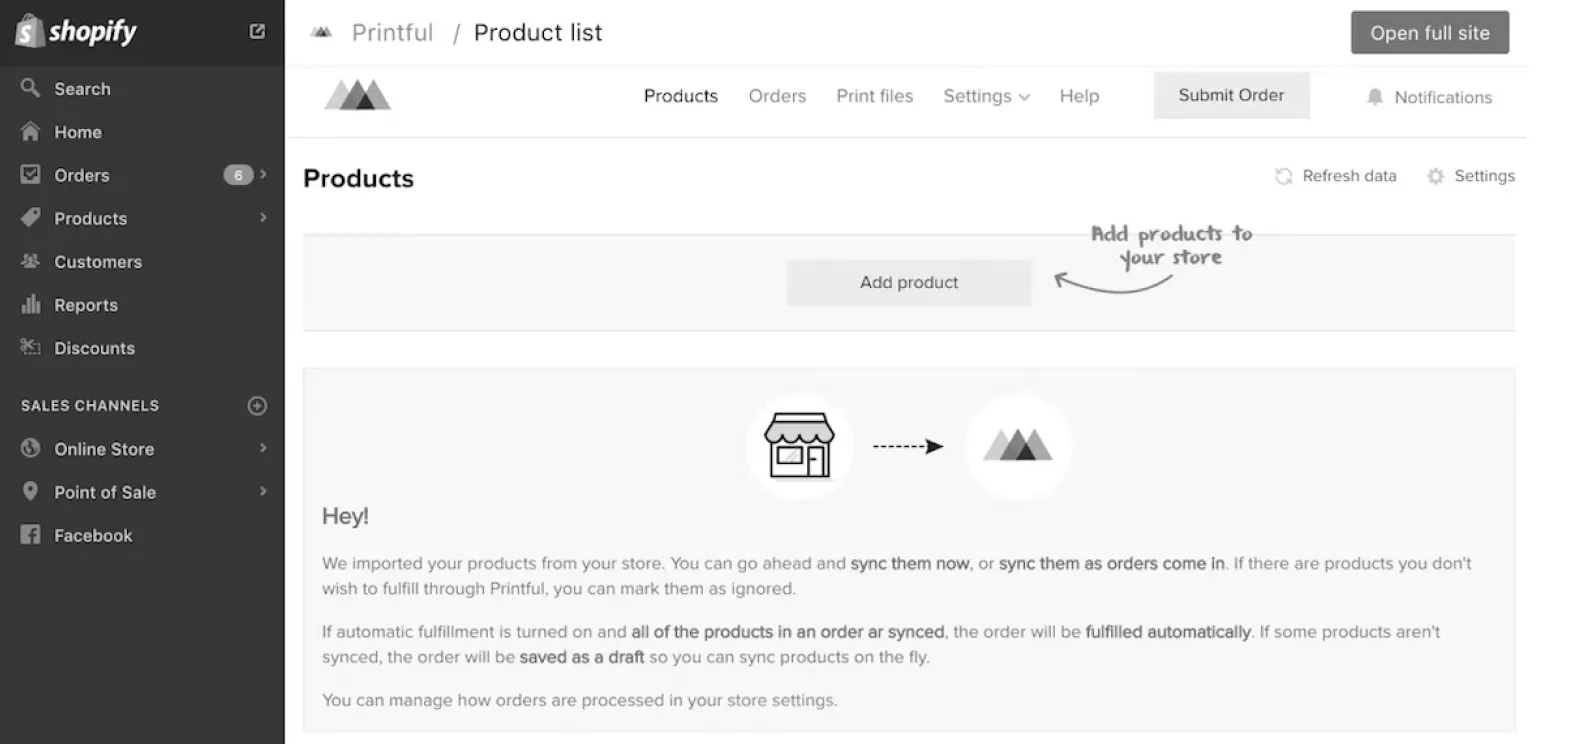Screen dimensions: 1582x744
Task: Click the Point of Sale pin icon
Action: [x=30, y=491]
